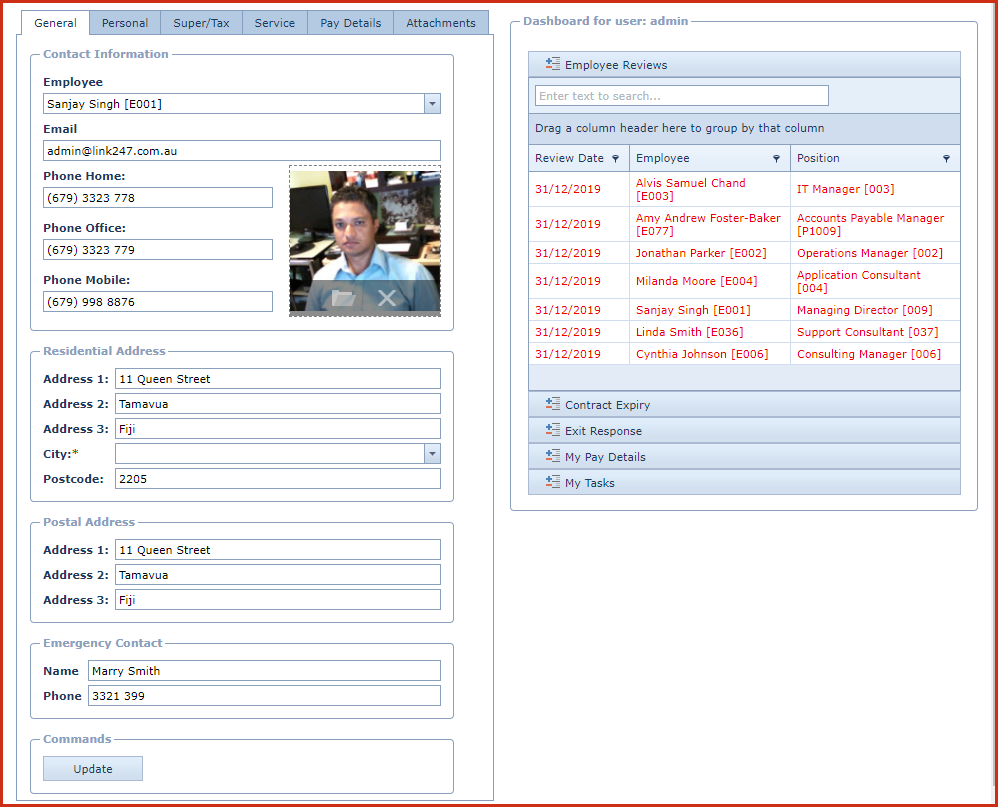Click Application Consultant [004] position cell
This screenshot has height=807, width=998.
coord(875,281)
